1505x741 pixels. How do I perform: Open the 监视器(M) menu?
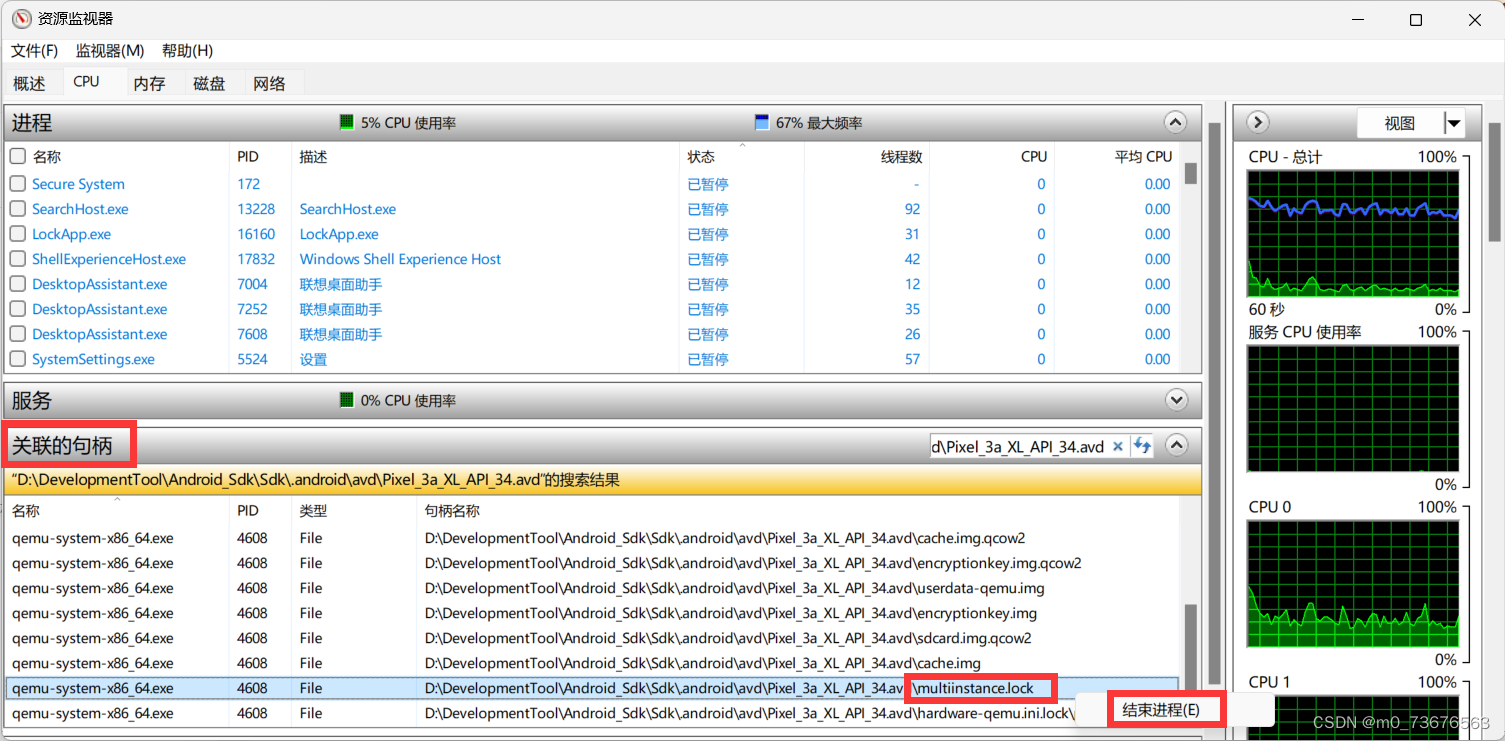point(110,51)
